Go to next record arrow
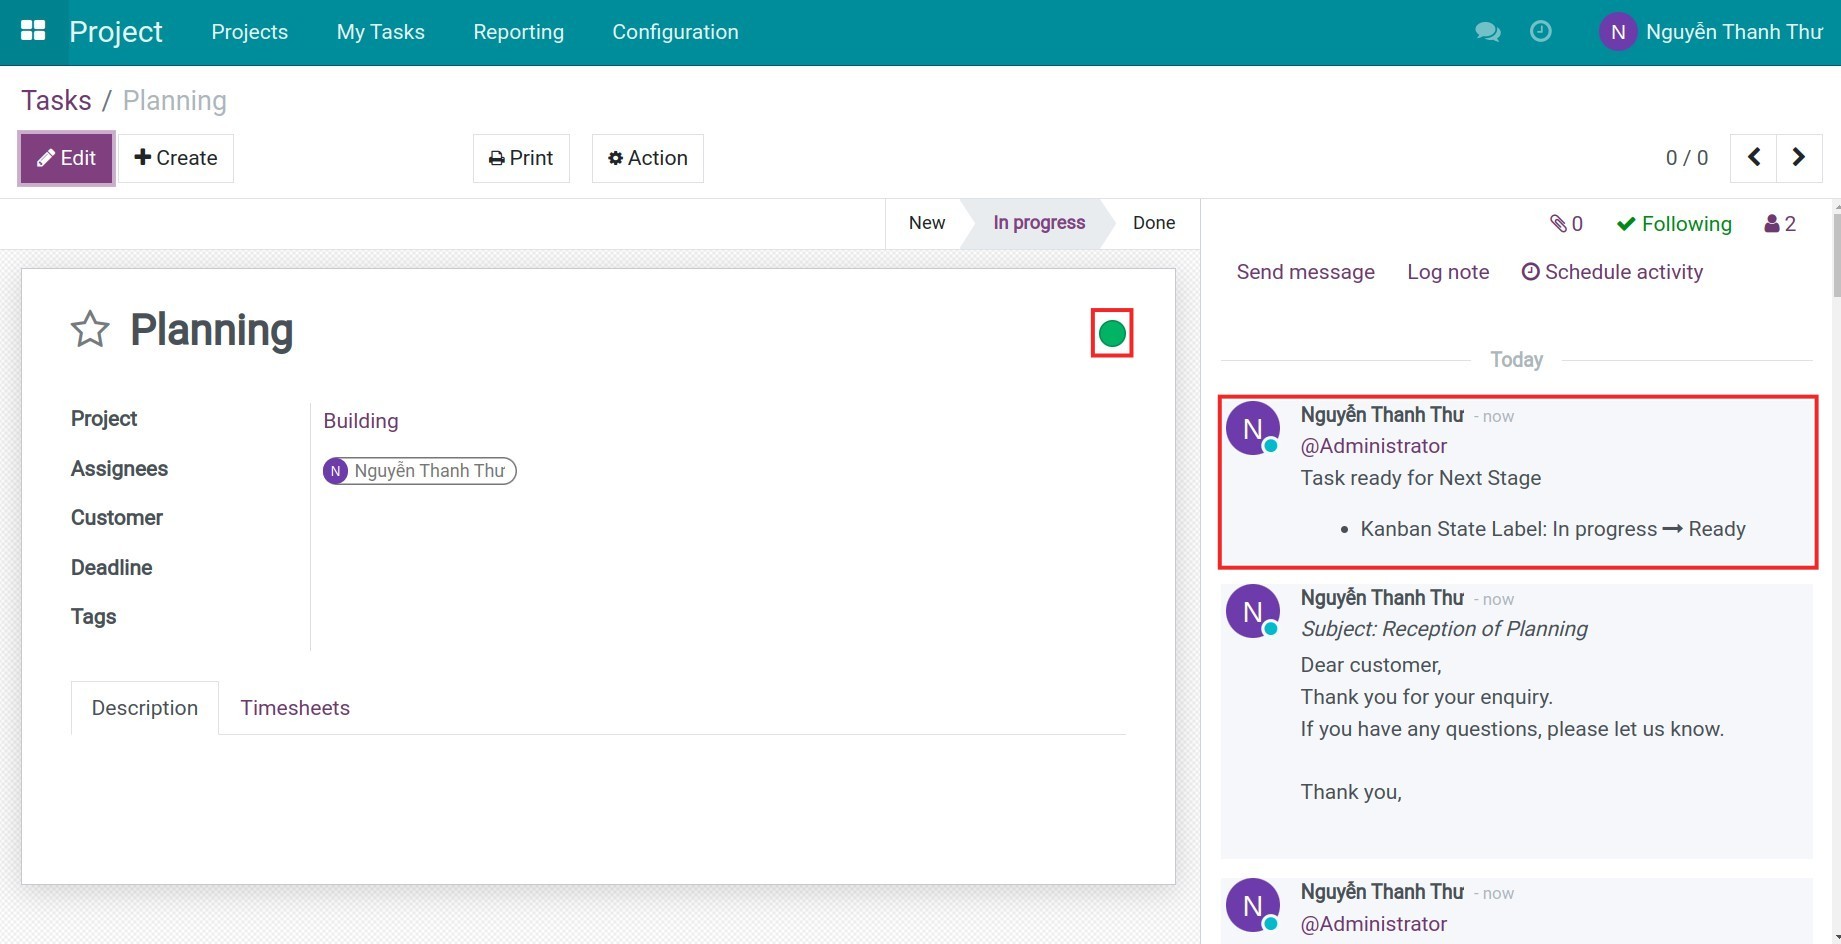1841x944 pixels. [1798, 158]
